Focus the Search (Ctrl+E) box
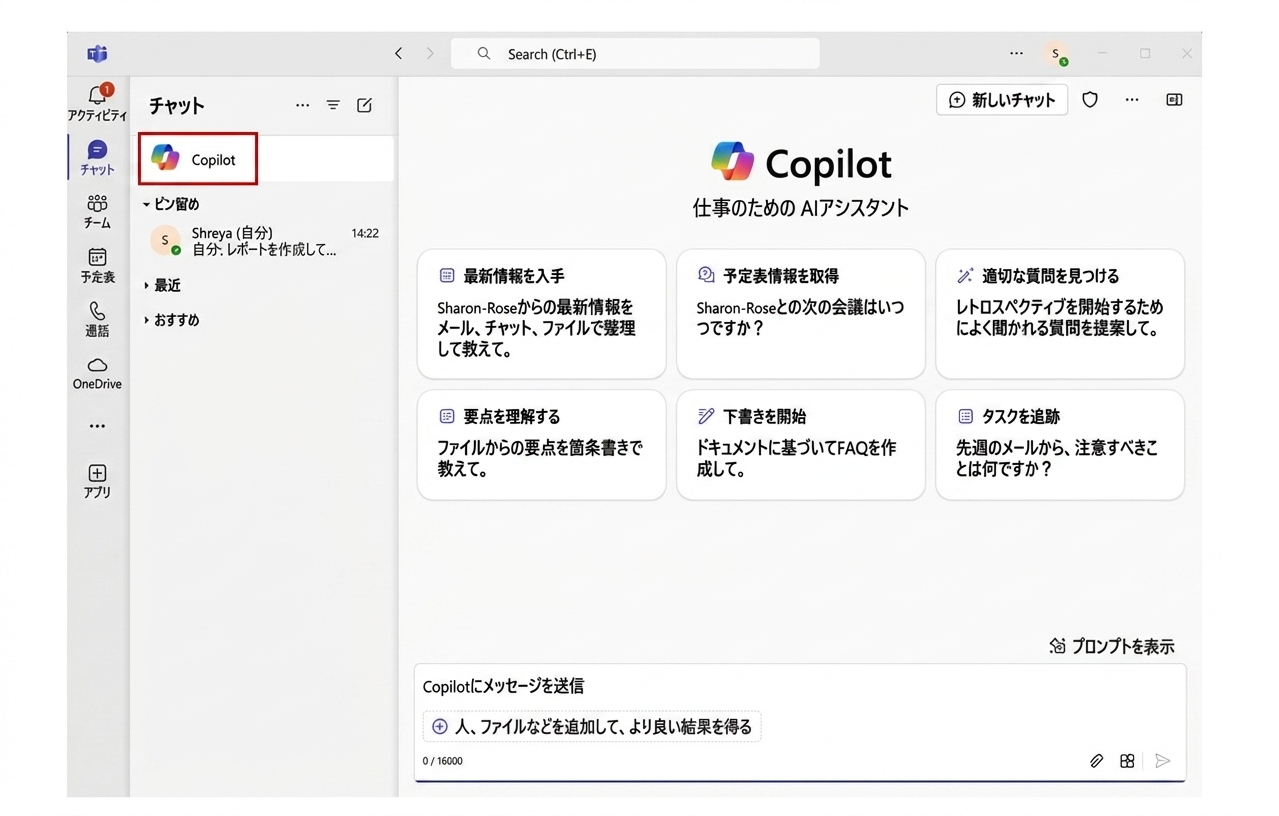 tap(635, 54)
